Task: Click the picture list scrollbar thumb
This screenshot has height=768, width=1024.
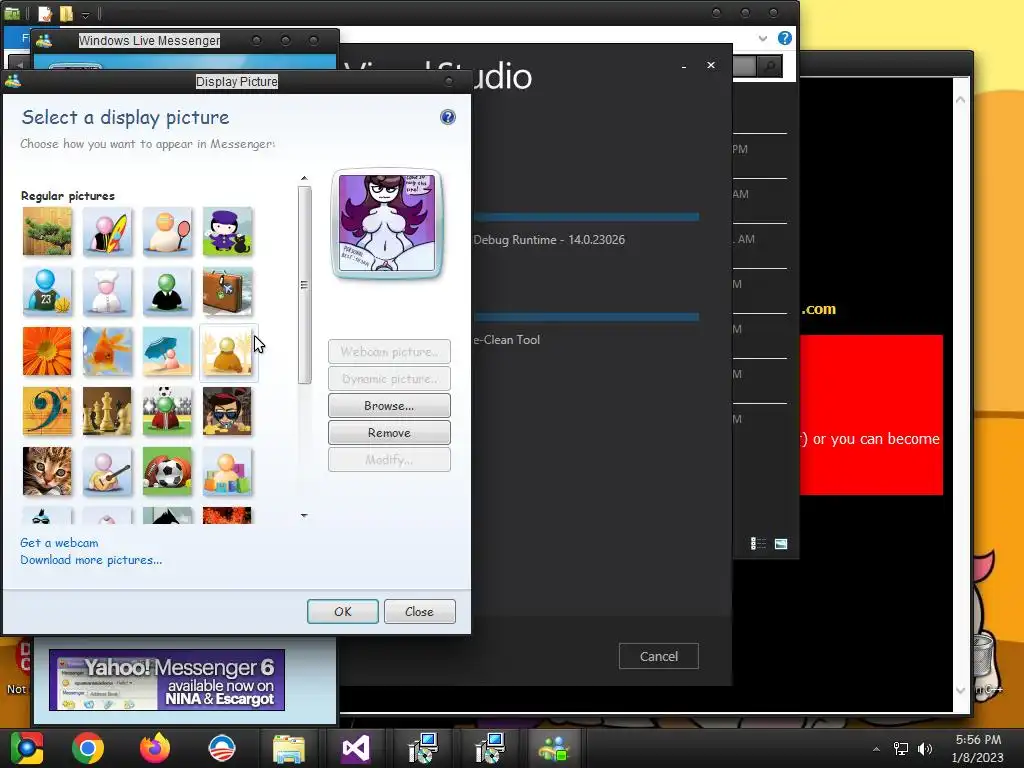Action: click(304, 285)
